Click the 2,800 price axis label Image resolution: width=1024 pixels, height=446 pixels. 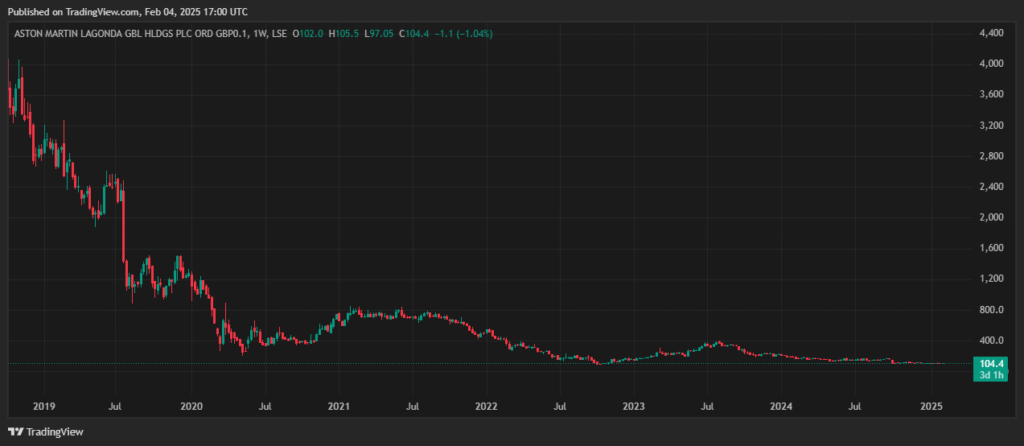(x=991, y=156)
